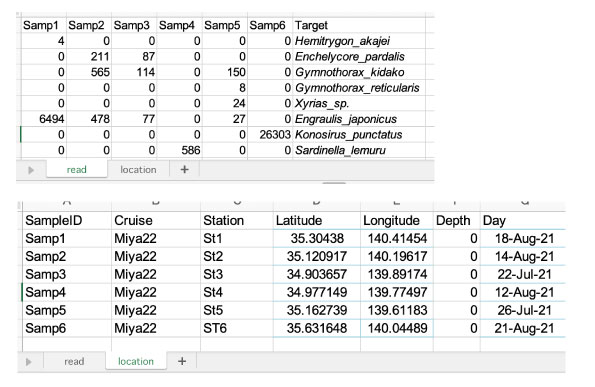Select the cell with value 6494
Screen dimensions: 595x387
click(x=44, y=119)
